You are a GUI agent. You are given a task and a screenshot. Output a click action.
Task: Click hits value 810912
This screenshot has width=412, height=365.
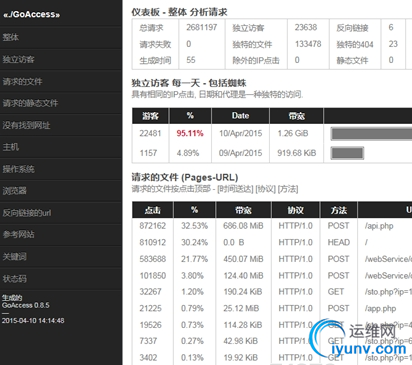(153, 242)
